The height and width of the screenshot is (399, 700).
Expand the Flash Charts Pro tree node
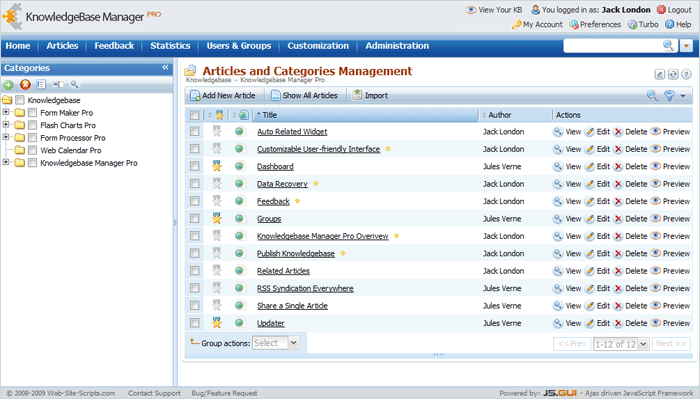click(x=6, y=125)
